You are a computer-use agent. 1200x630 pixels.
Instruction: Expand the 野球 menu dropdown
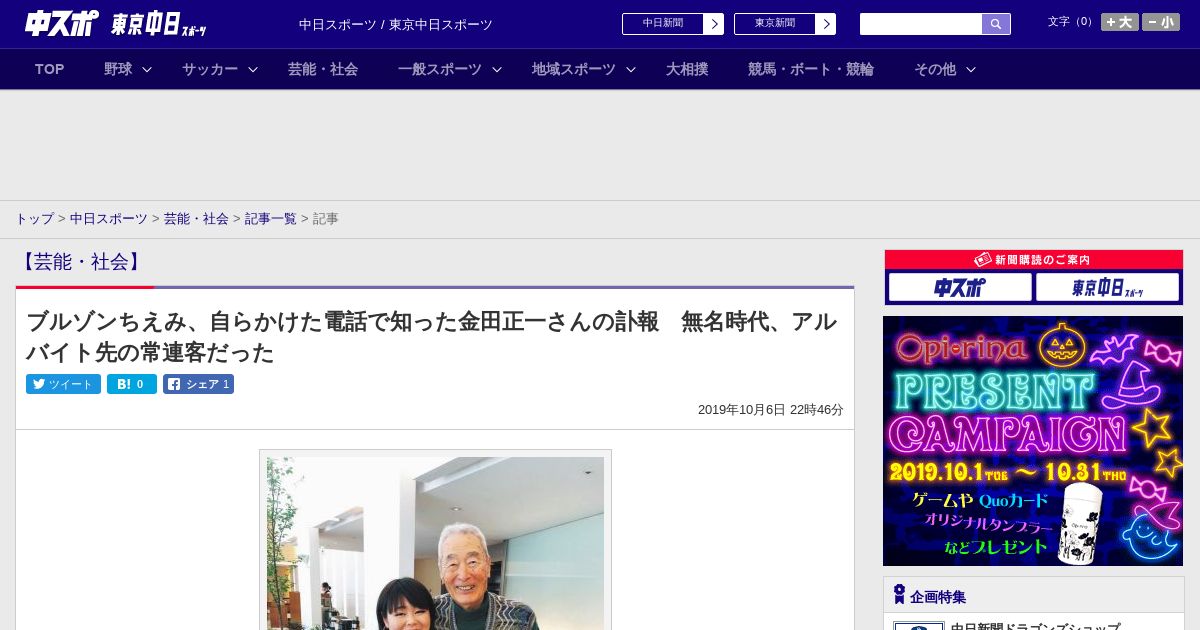[128, 69]
